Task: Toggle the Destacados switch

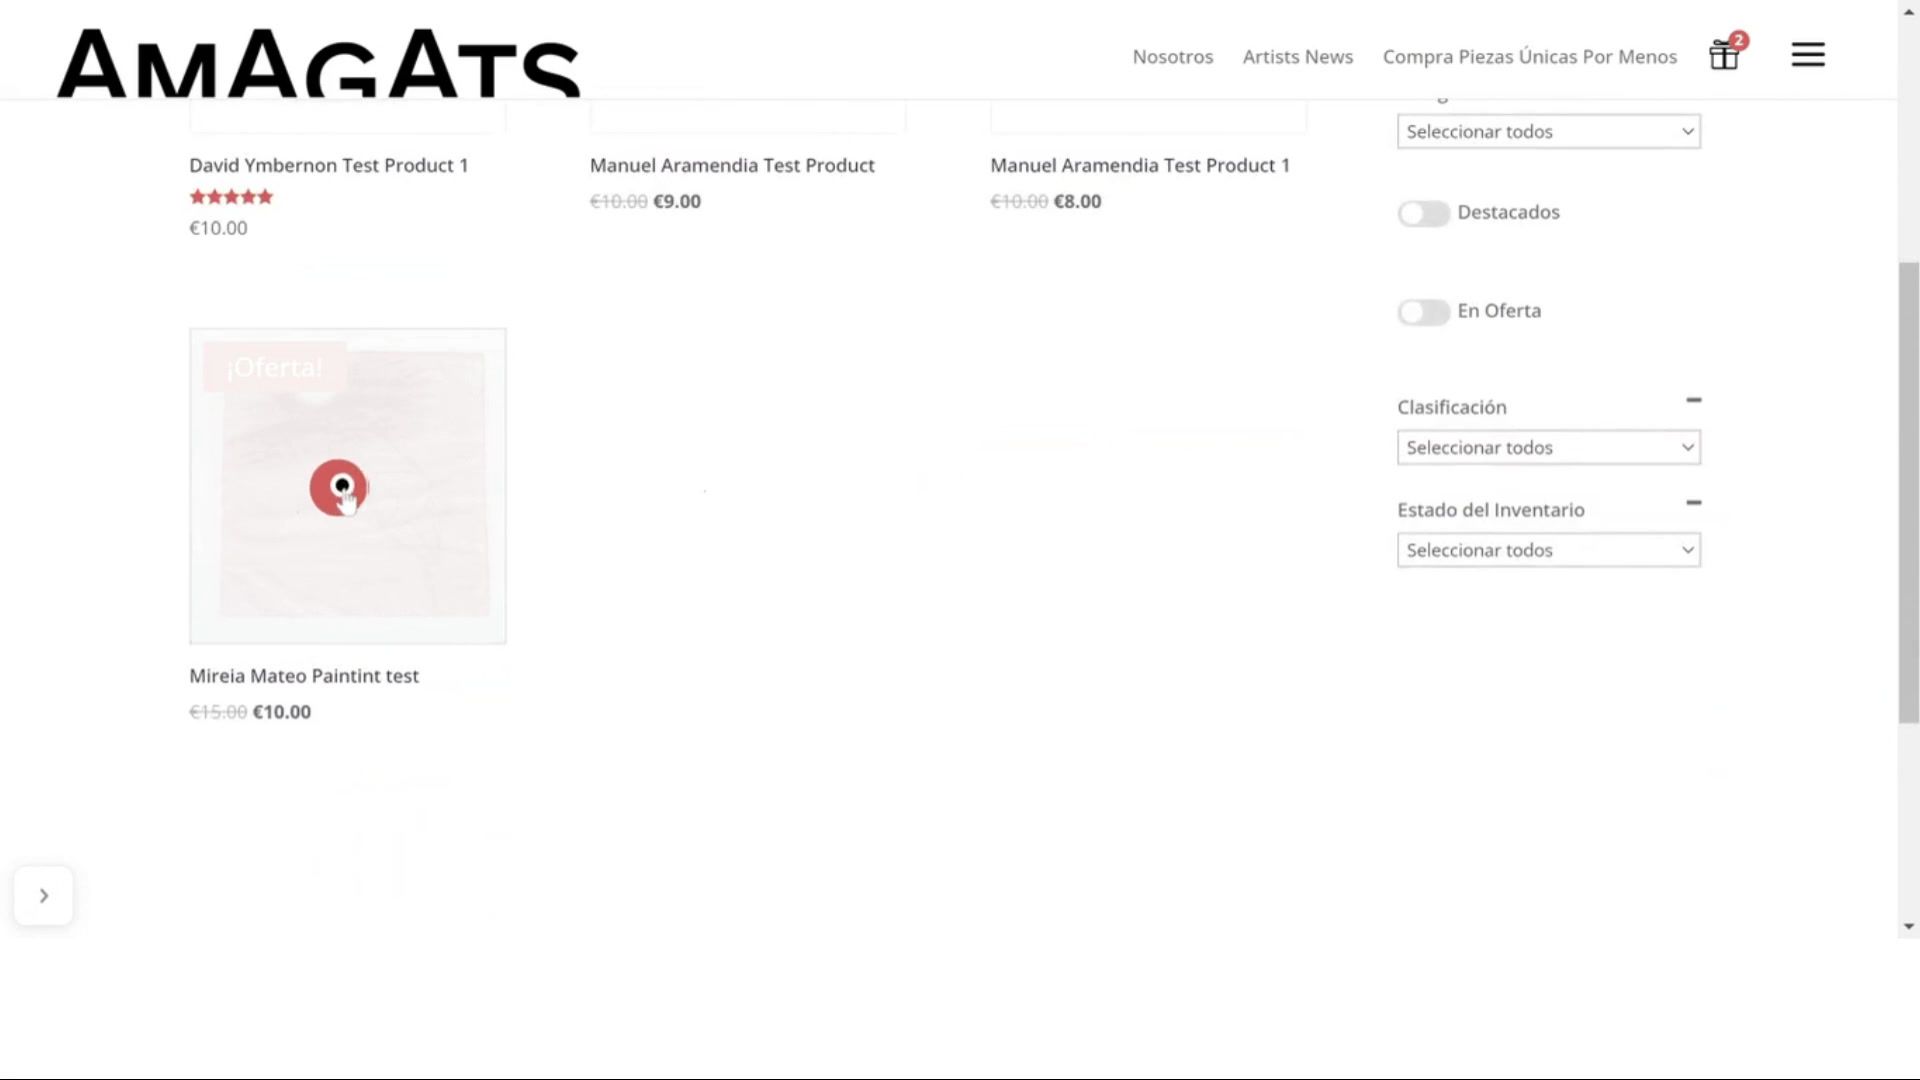Action: [x=1423, y=213]
